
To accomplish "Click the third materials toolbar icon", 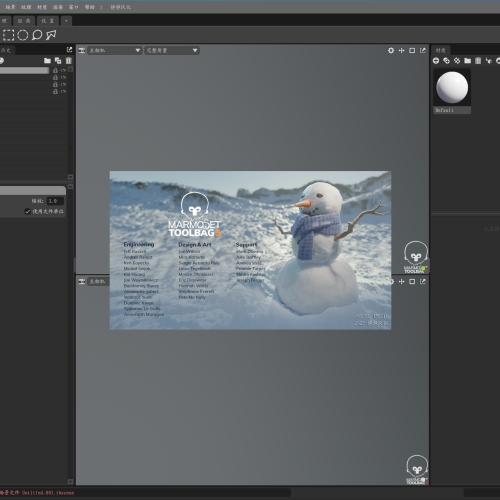I will (x=457, y=61).
